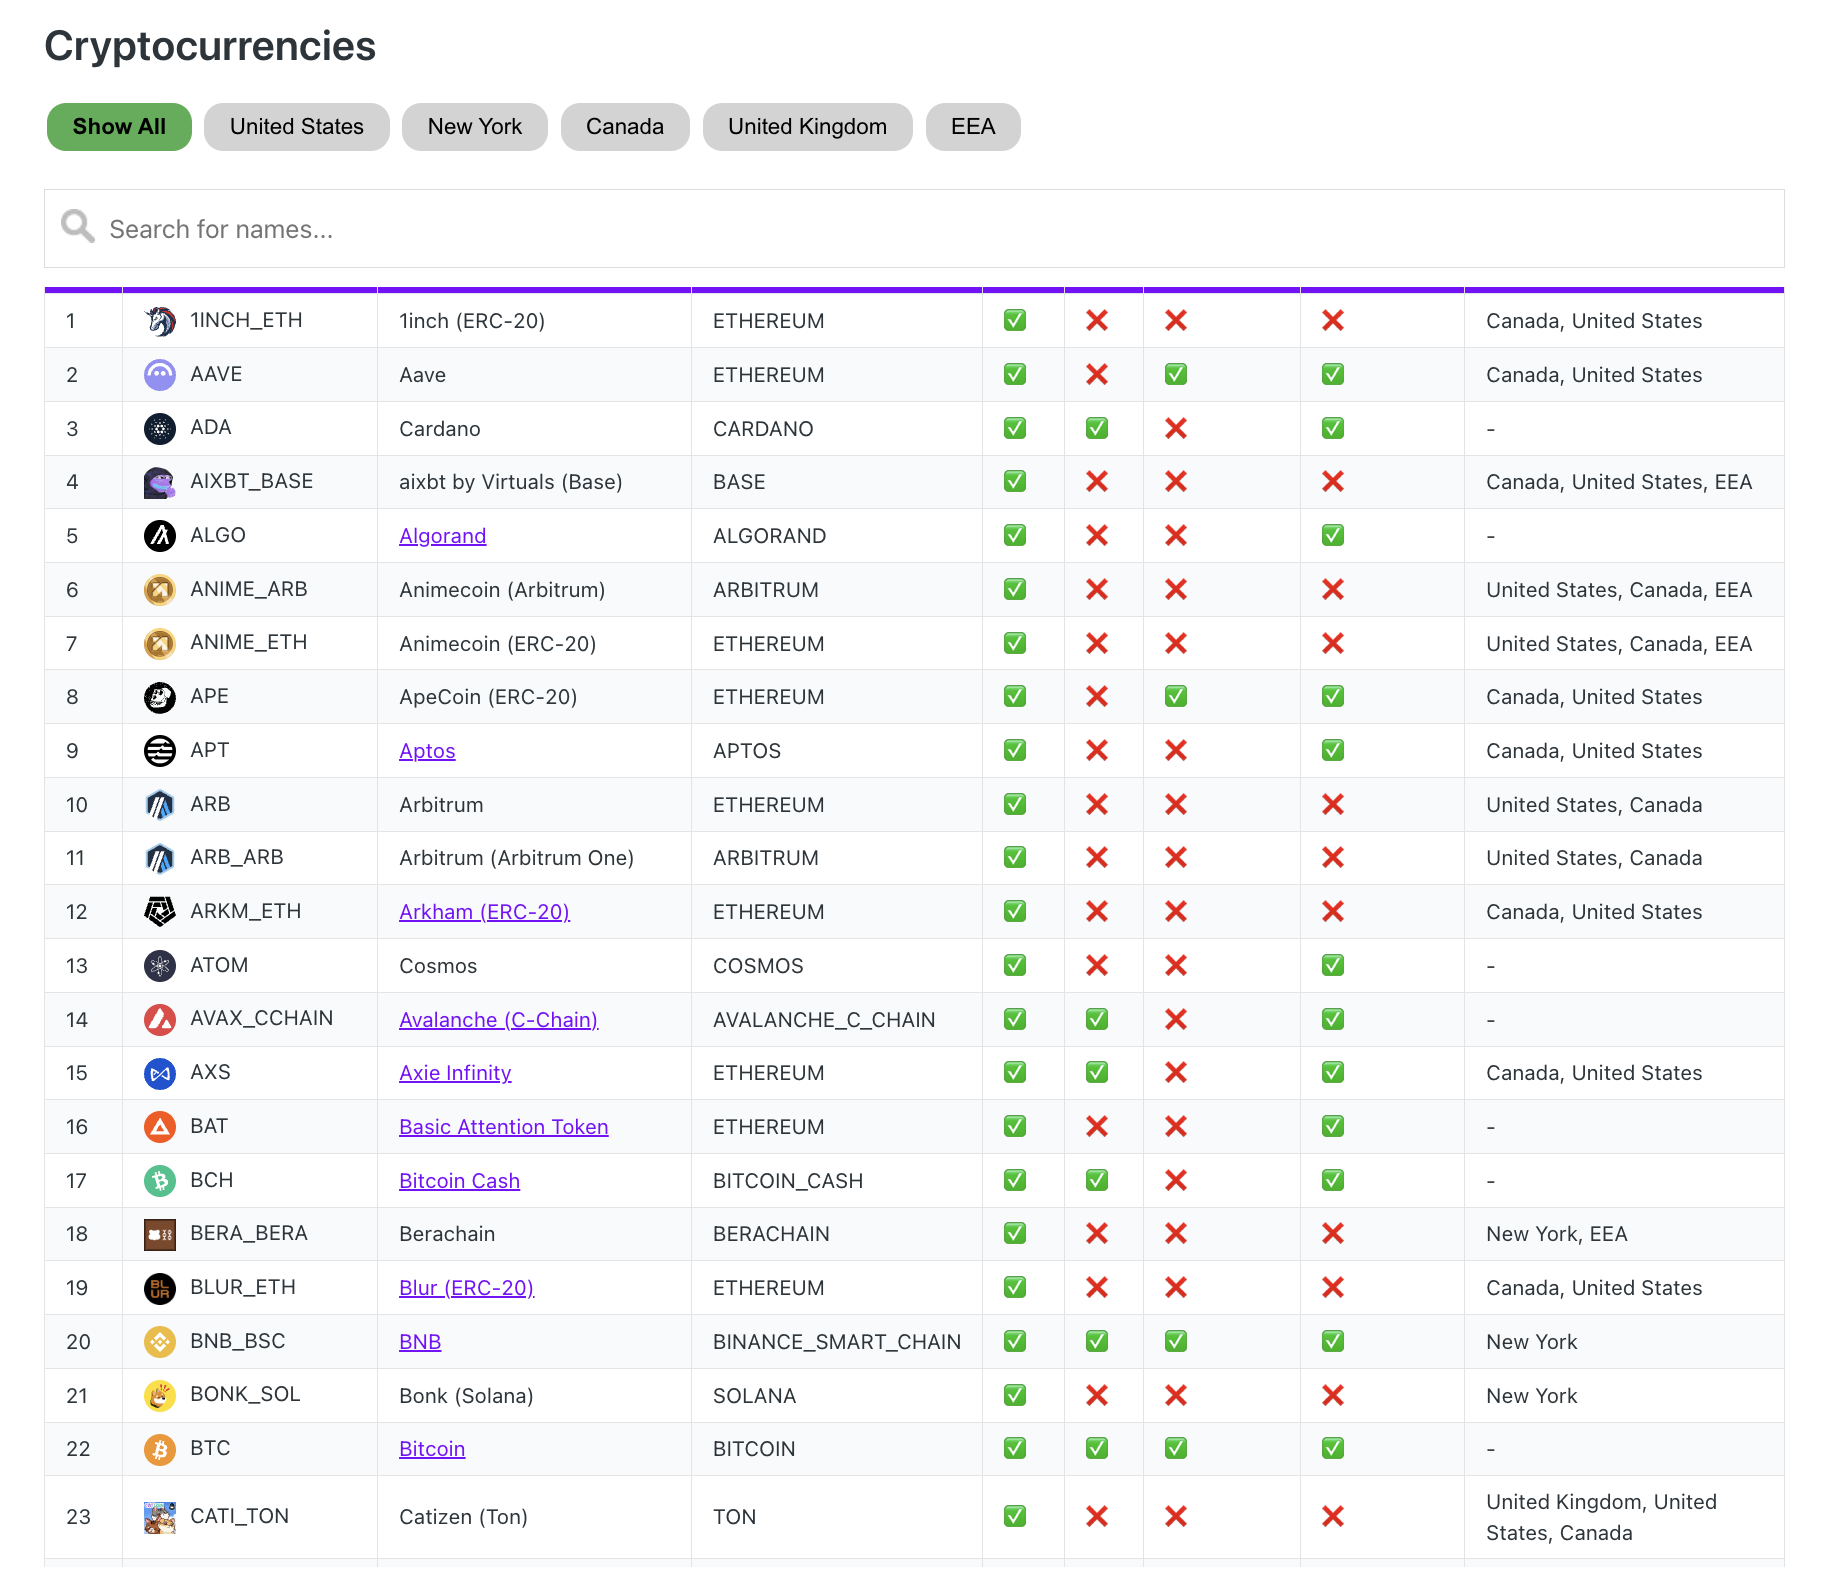The image size is (1828, 1584).
Task: Click the Cardano ADA coin icon
Action: click(x=160, y=429)
